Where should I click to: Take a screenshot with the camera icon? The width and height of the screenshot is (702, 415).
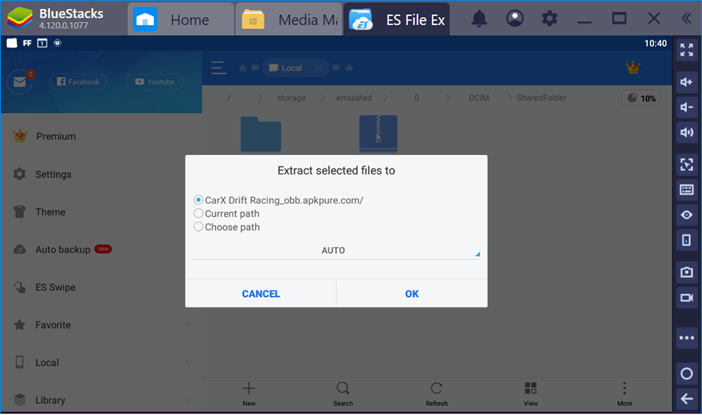686,272
